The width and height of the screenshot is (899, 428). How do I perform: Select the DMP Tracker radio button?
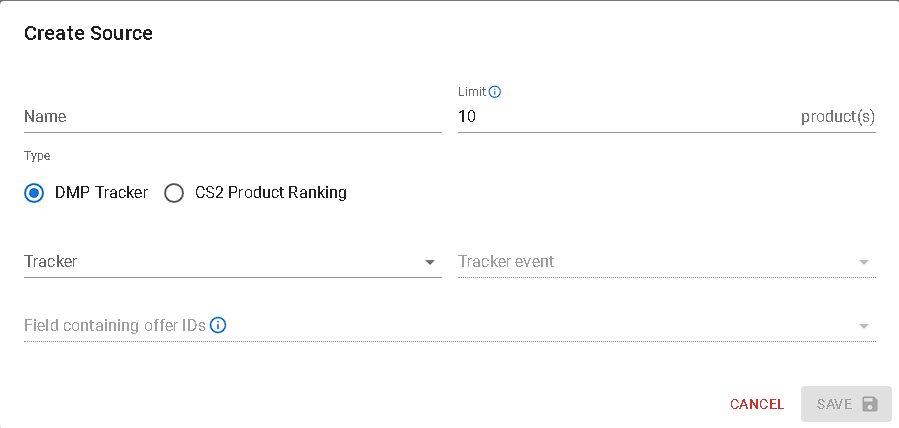tap(34, 193)
